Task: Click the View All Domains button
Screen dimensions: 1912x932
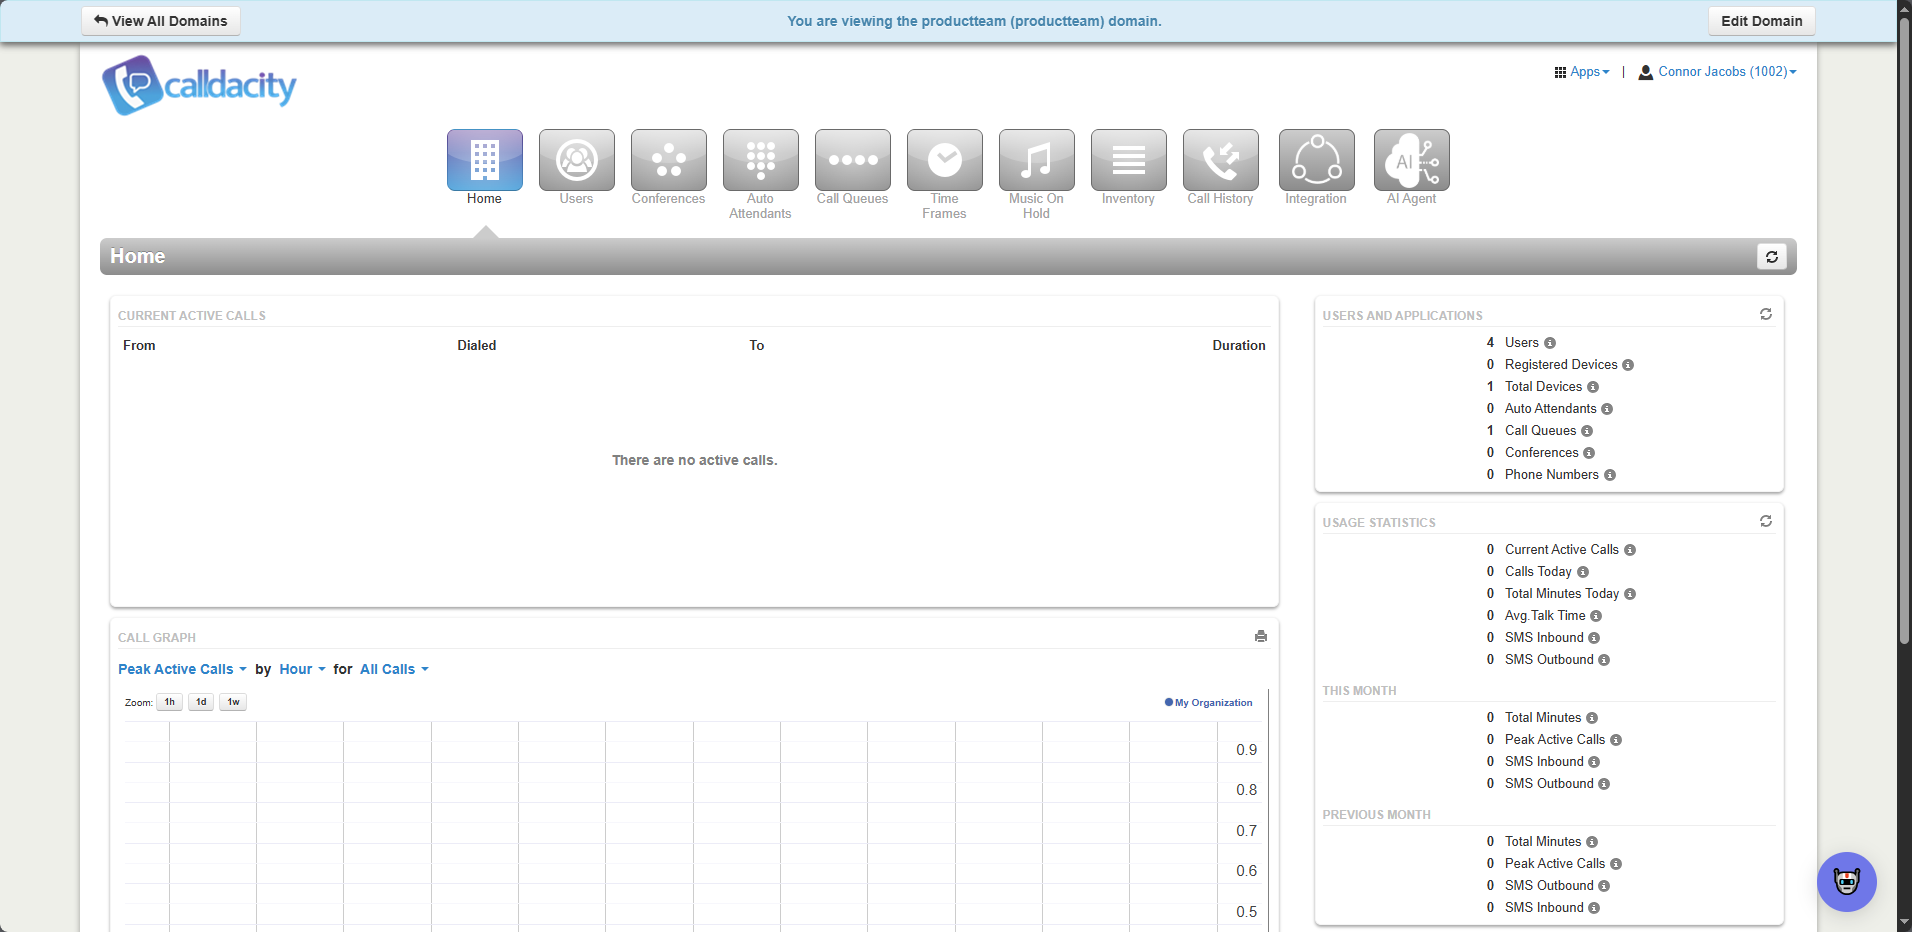Action: pyautogui.click(x=161, y=21)
